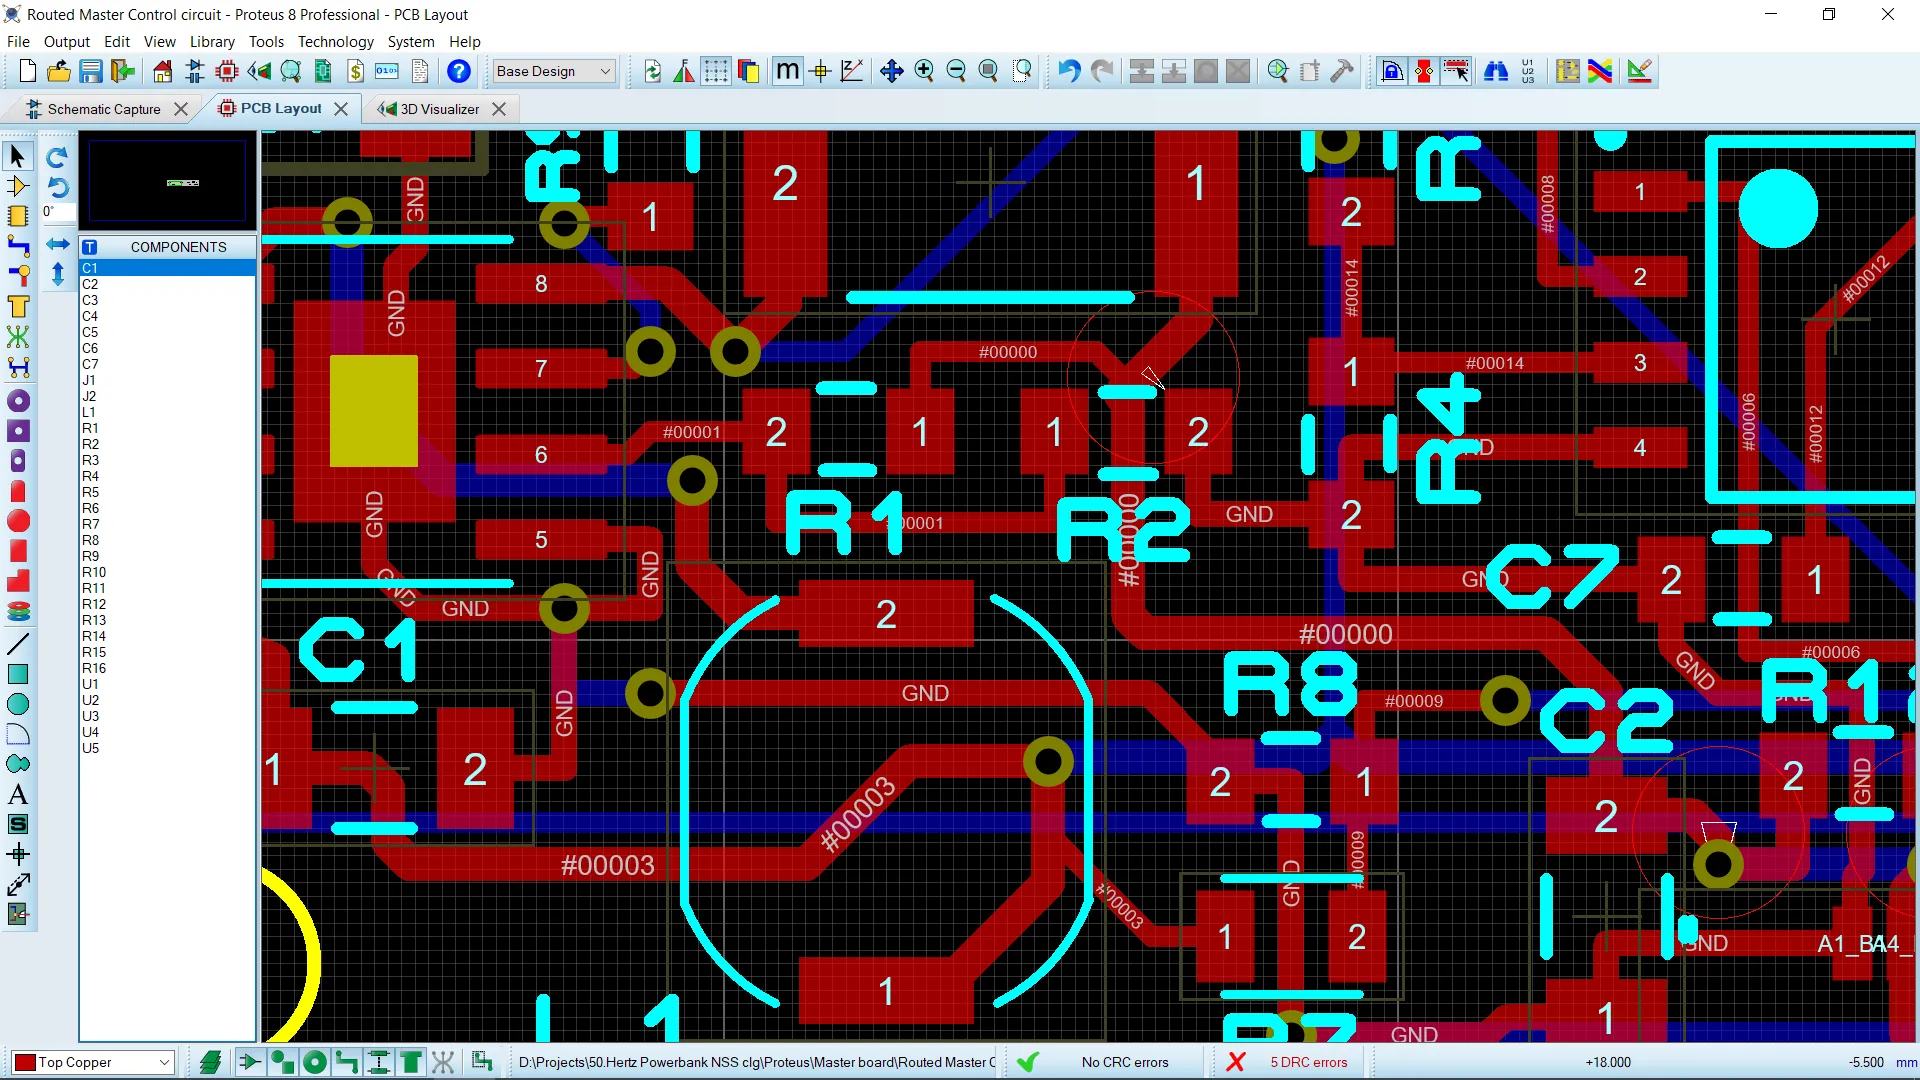Screen dimensions: 1920x1080
Task: Select the 2D graphics Text tool
Action: [x=18, y=793]
